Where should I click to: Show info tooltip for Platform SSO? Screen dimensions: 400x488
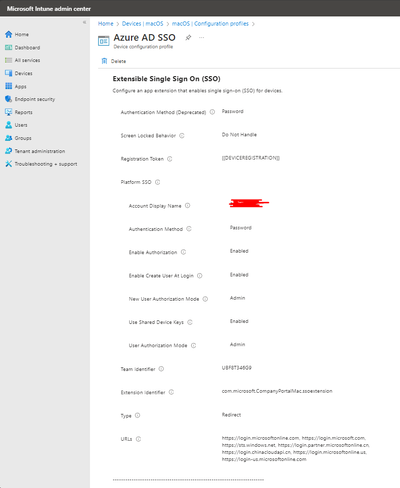point(158,182)
